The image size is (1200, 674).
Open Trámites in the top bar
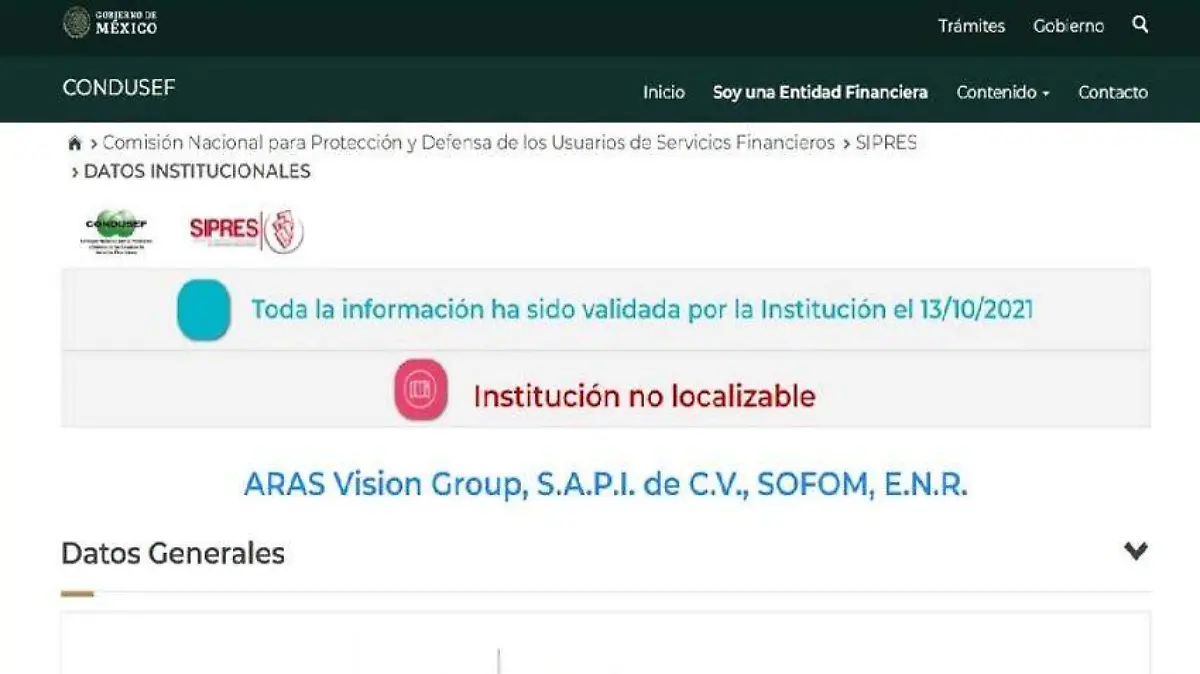click(x=971, y=26)
